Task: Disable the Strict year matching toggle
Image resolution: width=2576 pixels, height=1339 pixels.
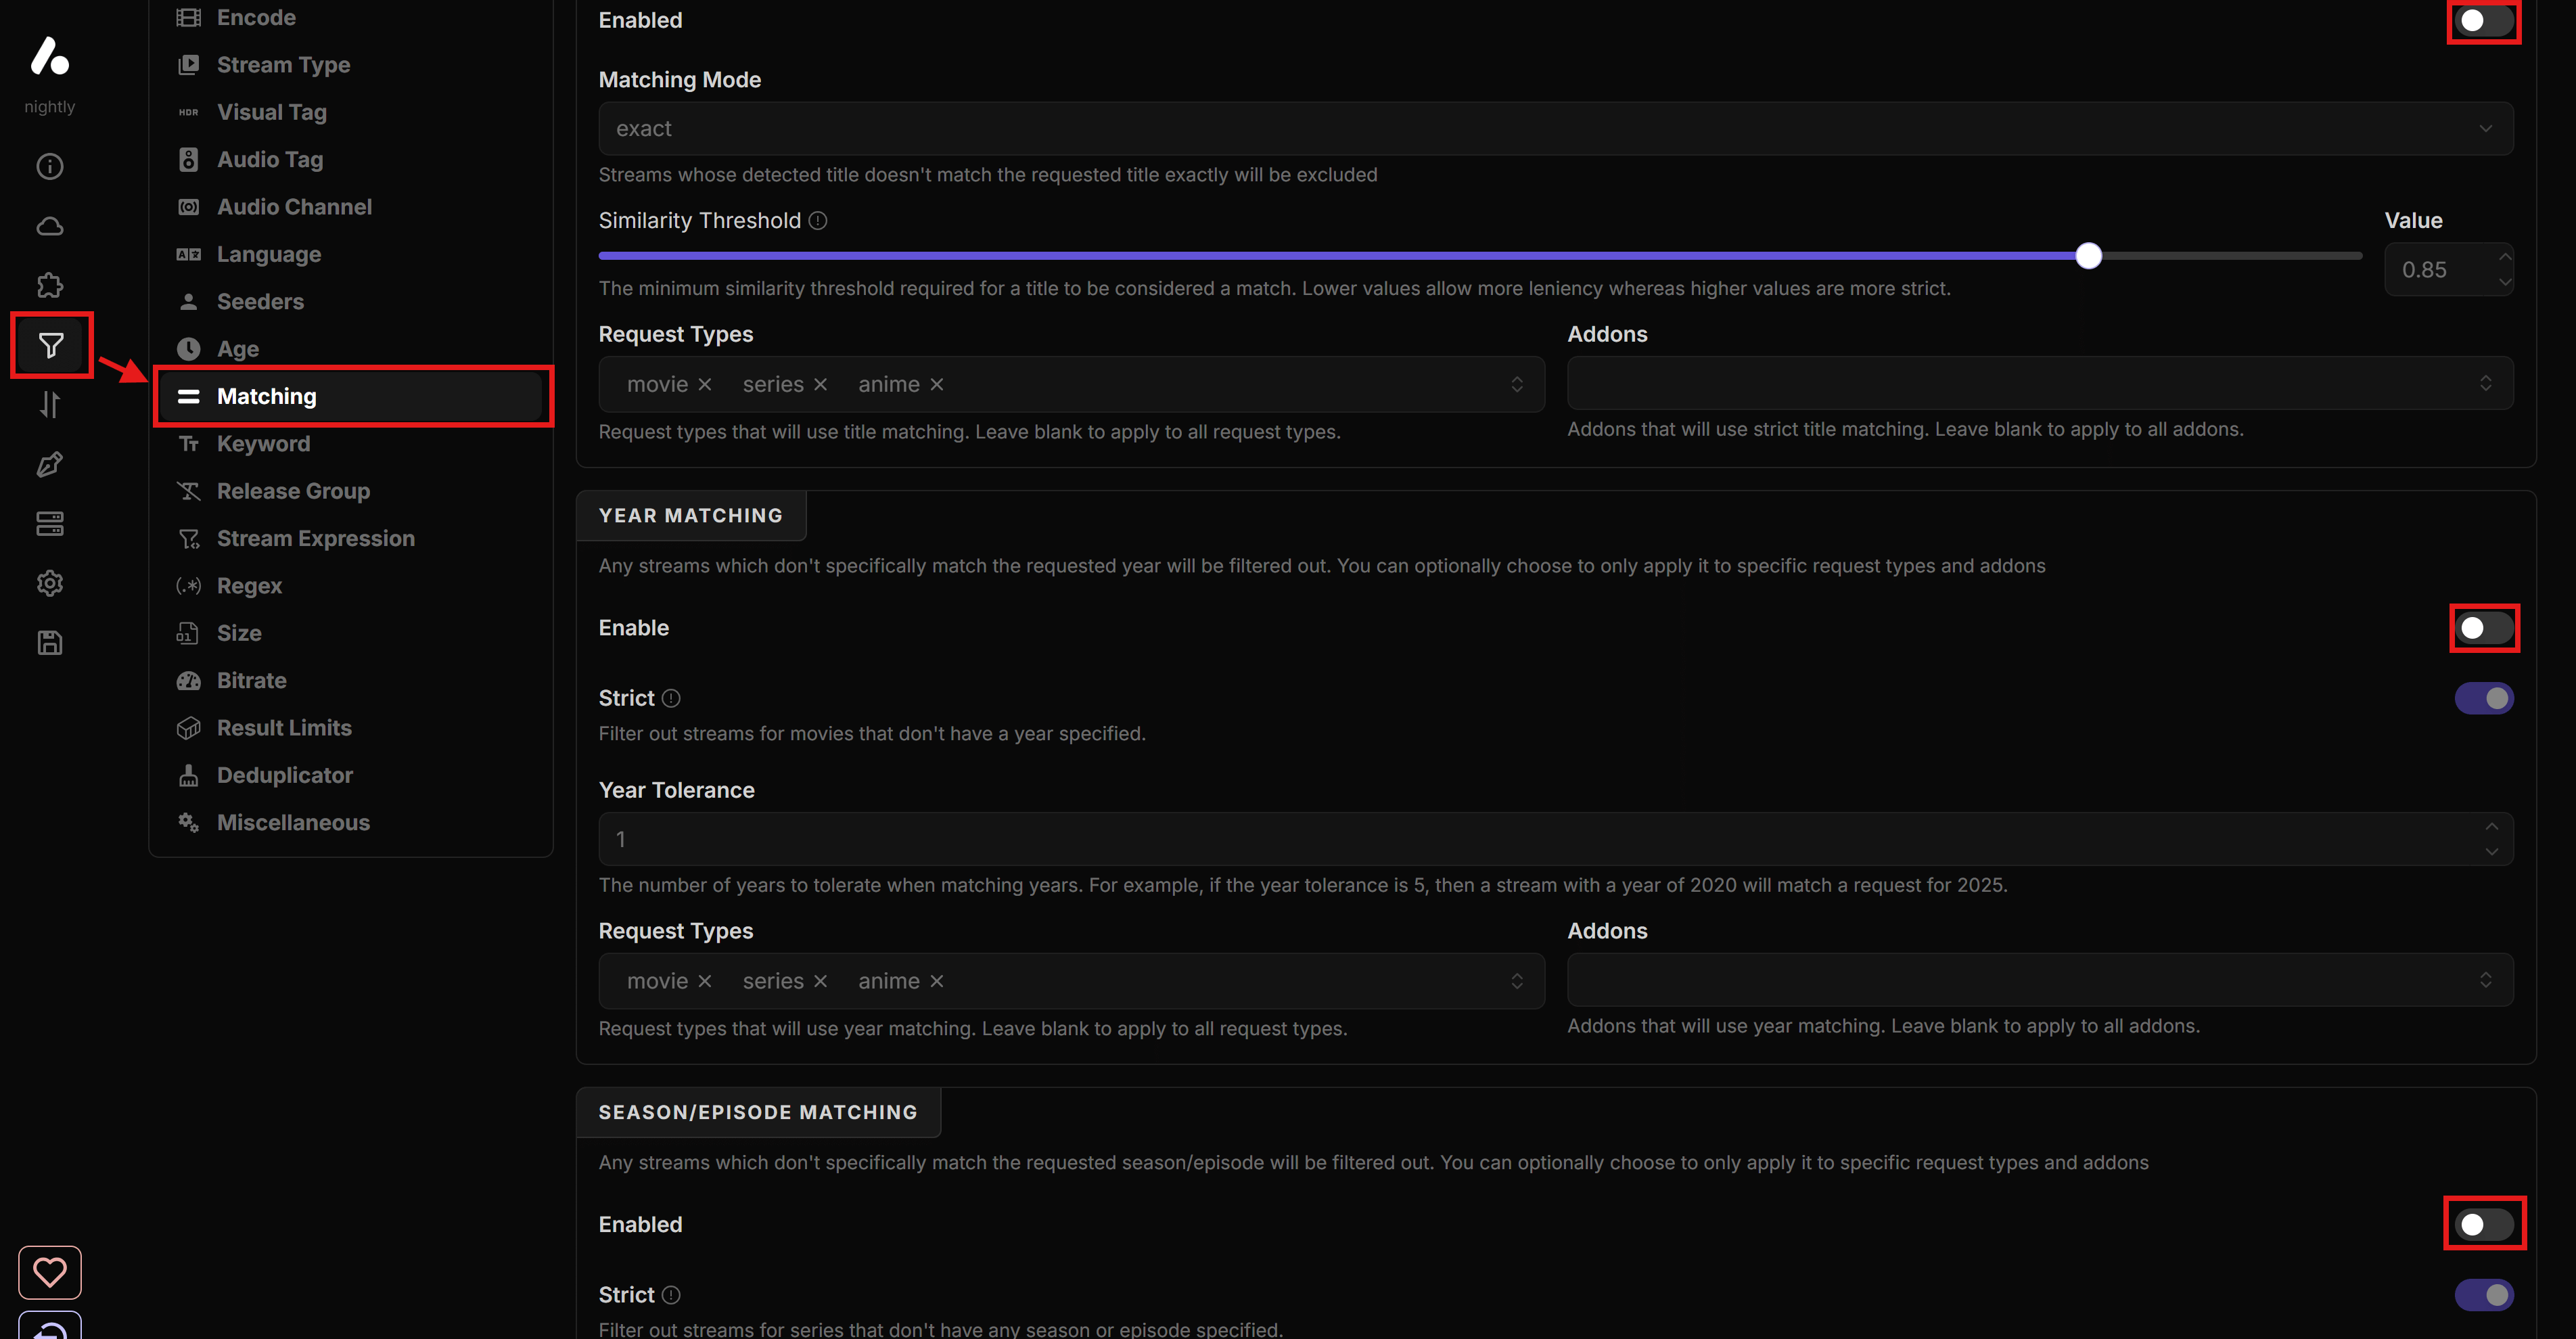Action: point(2484,698)
